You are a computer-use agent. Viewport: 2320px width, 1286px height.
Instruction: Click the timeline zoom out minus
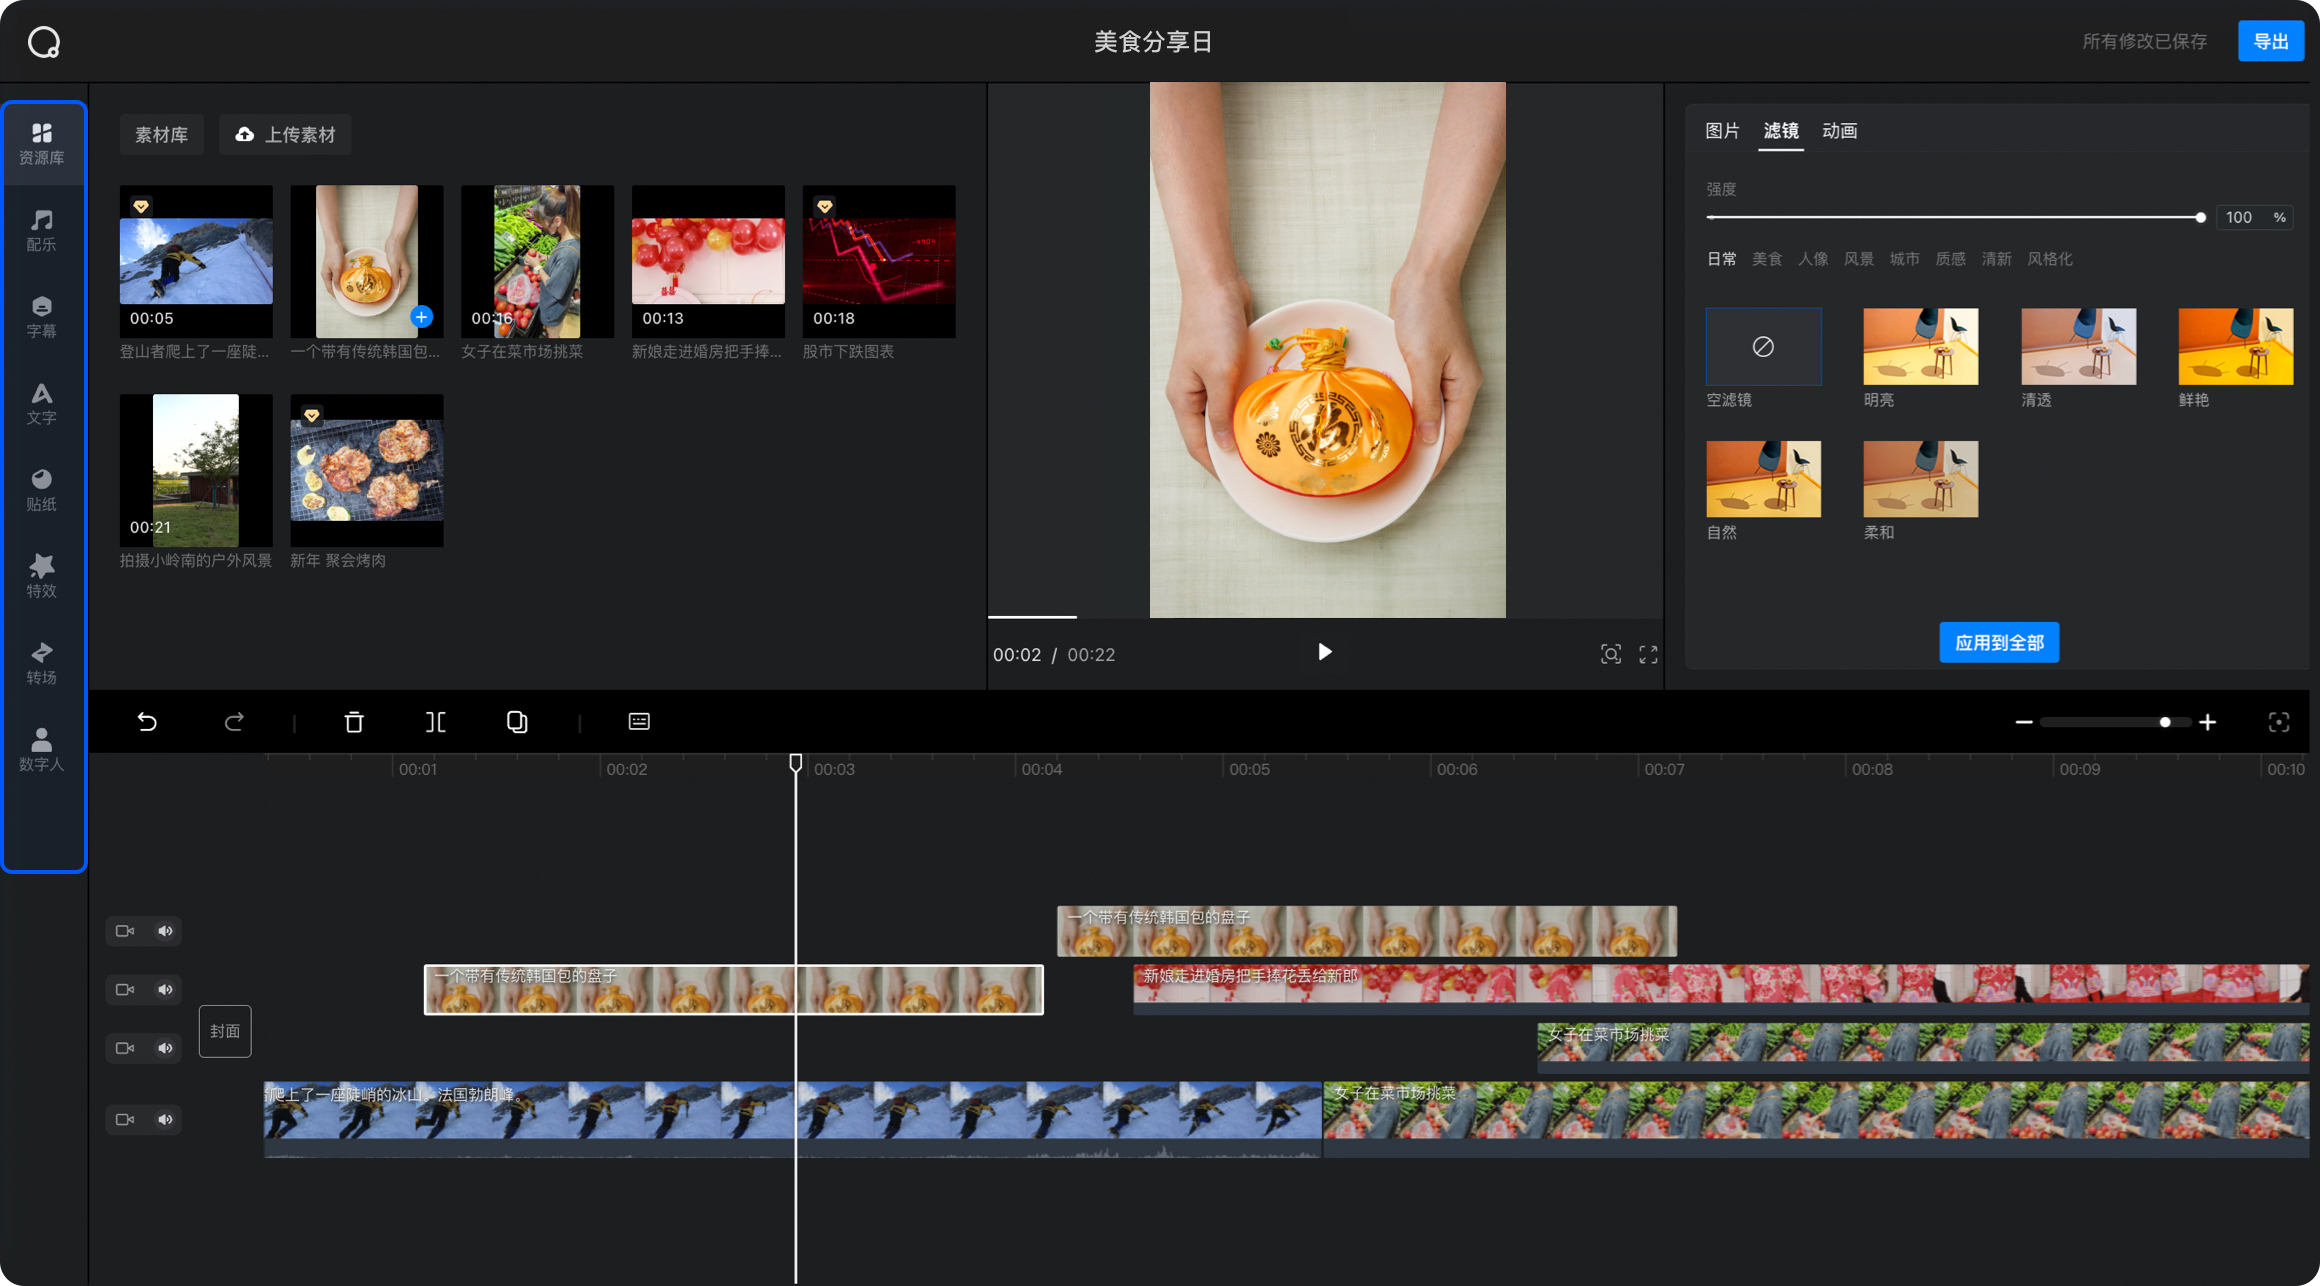click(2024, 722)
